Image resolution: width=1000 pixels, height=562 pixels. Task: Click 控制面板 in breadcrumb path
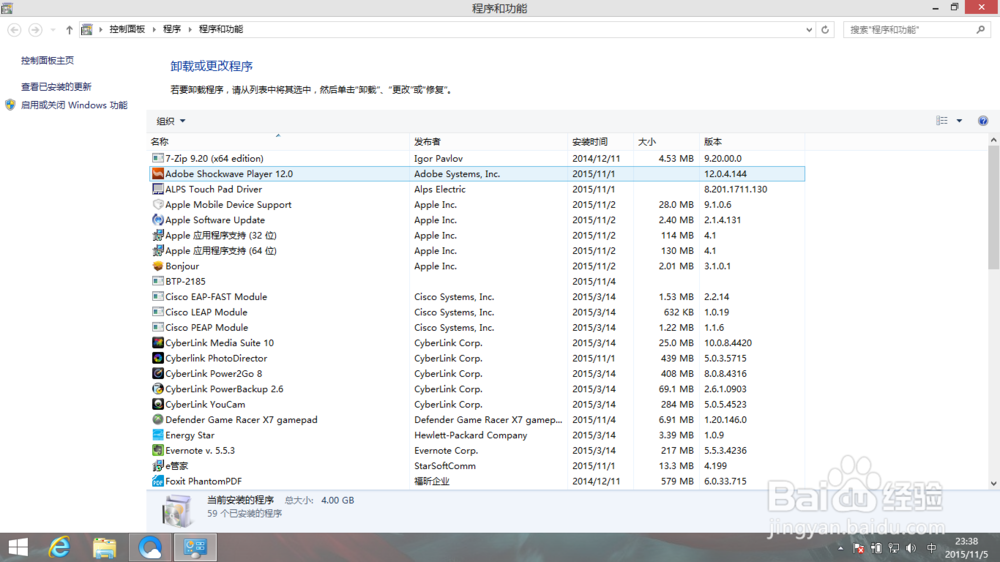tap(127, 29)
